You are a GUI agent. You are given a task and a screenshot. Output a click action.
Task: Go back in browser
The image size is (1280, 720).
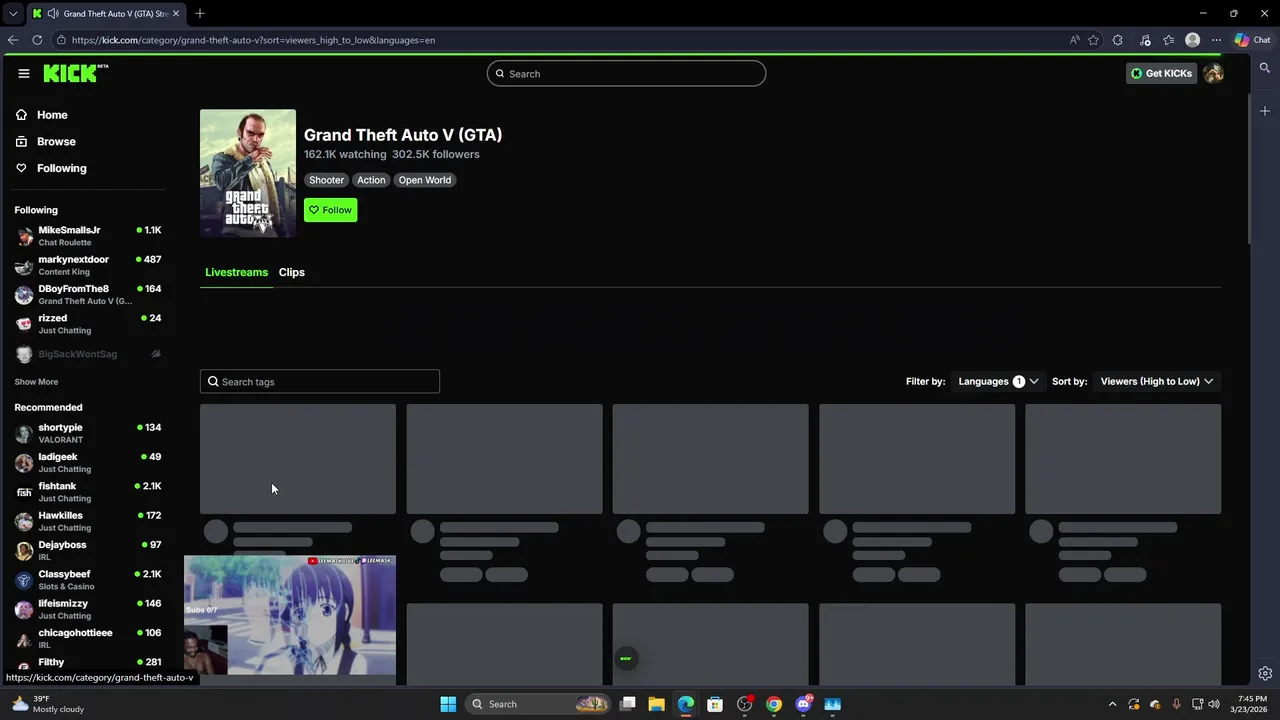click(13, 40)
